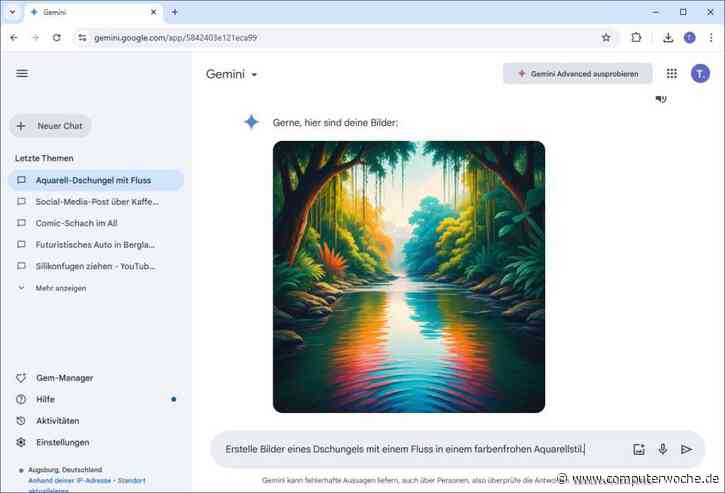Click the address bar URL
The image size is (725, 493).
coord(175,37)
